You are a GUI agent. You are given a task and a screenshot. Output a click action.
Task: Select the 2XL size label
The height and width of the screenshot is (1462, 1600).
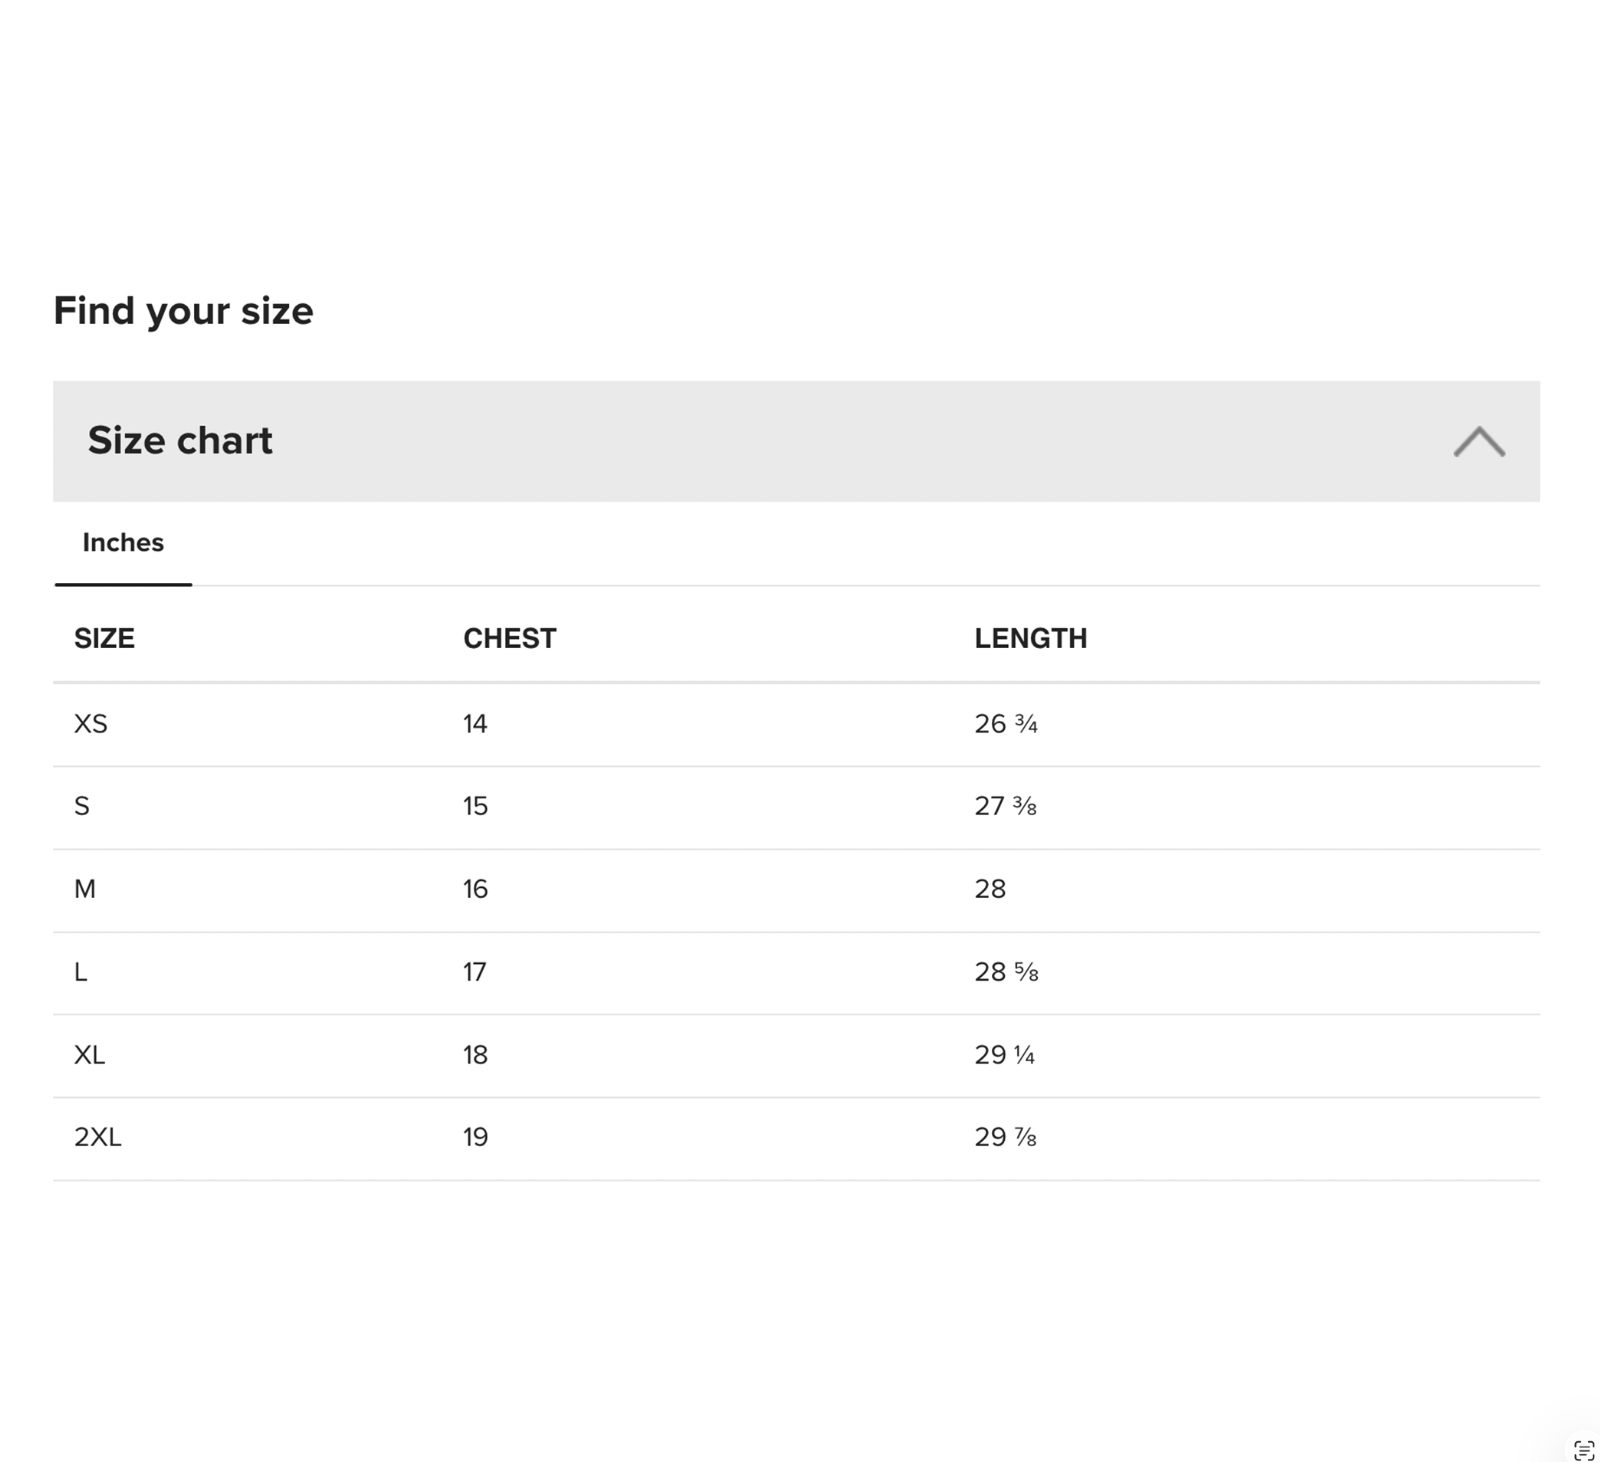tap(98, 1137)
